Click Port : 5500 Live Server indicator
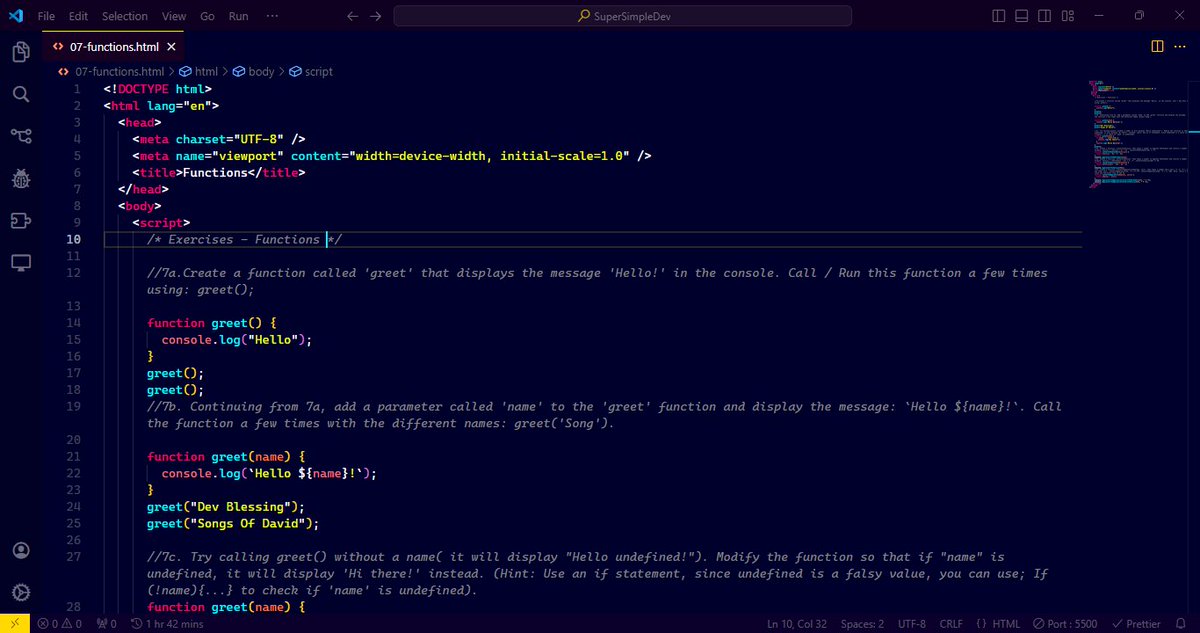The width and height of the screenshot is (1200, 633). pyautogui.click(x=1064, y=623)
